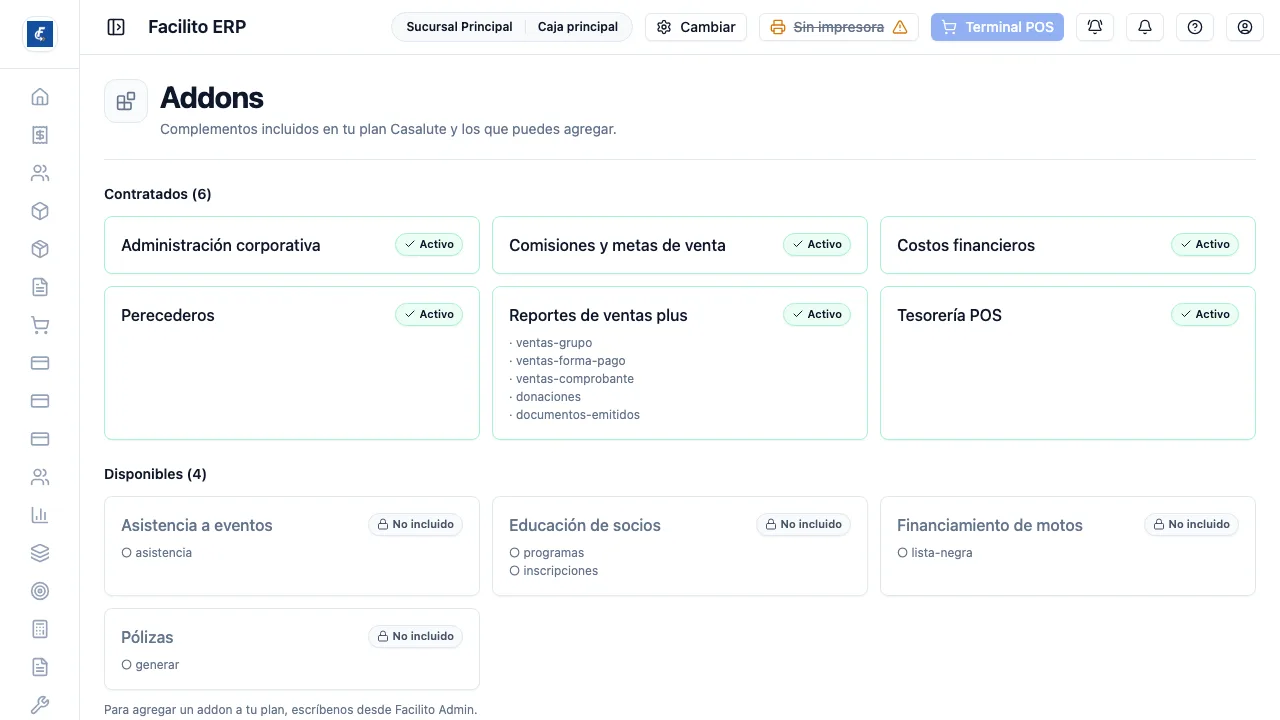
Task: Click the Pólizas addon title
Action: 147,637
